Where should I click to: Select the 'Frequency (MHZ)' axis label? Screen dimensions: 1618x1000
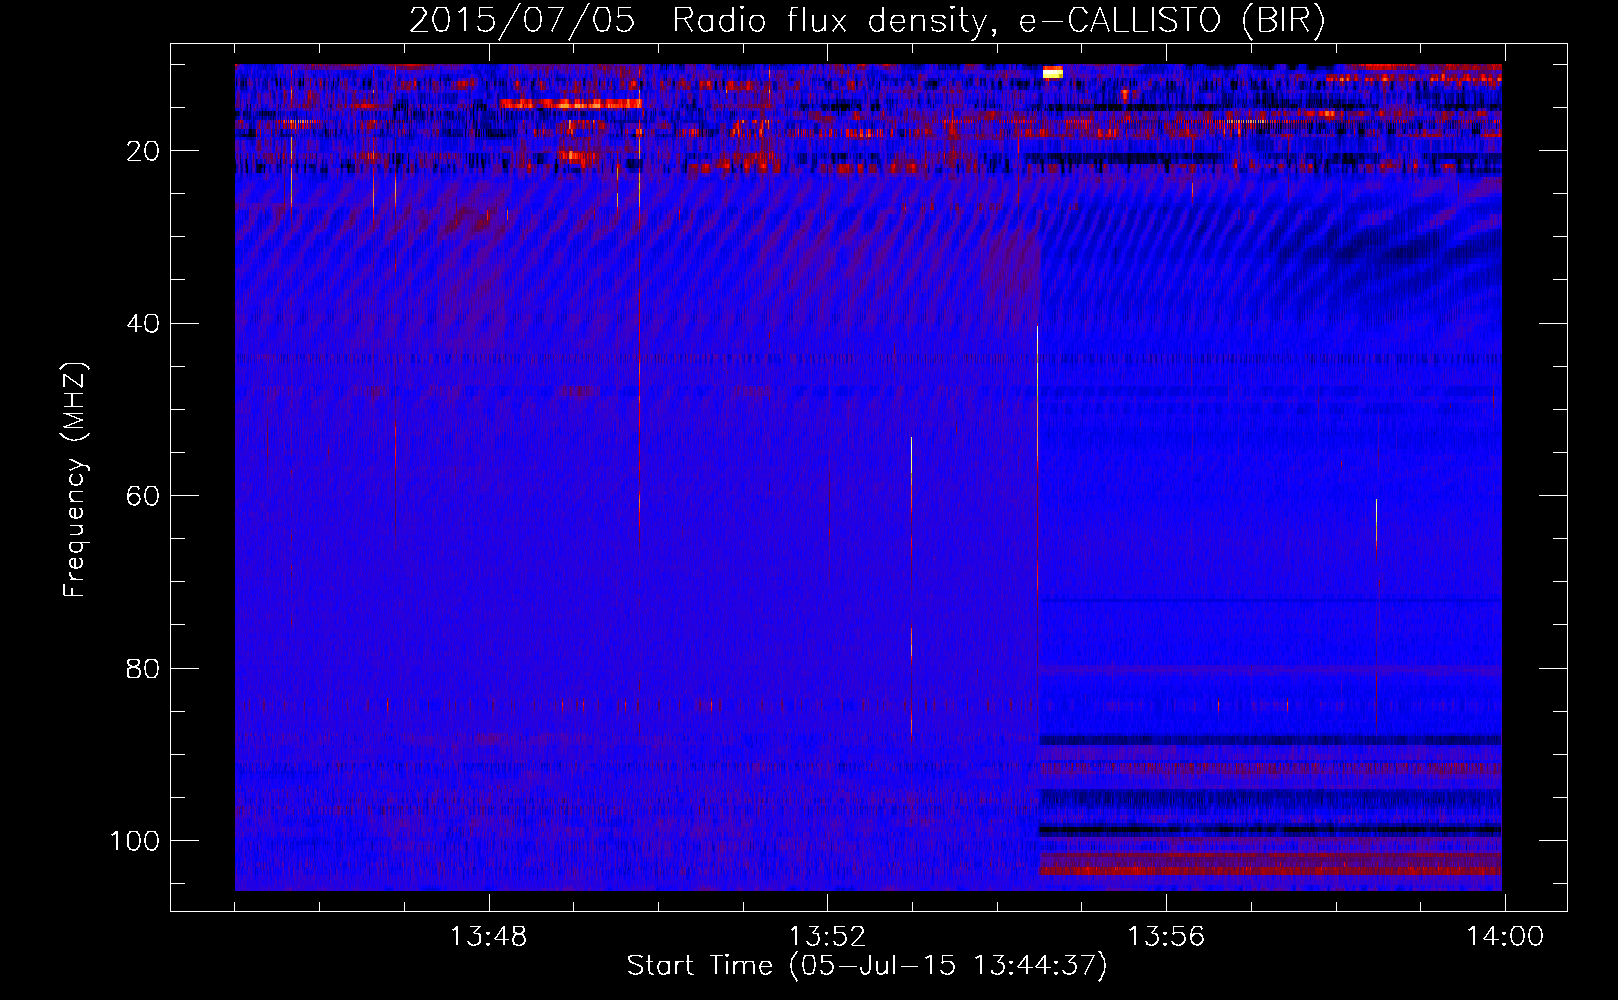[75, 479]
